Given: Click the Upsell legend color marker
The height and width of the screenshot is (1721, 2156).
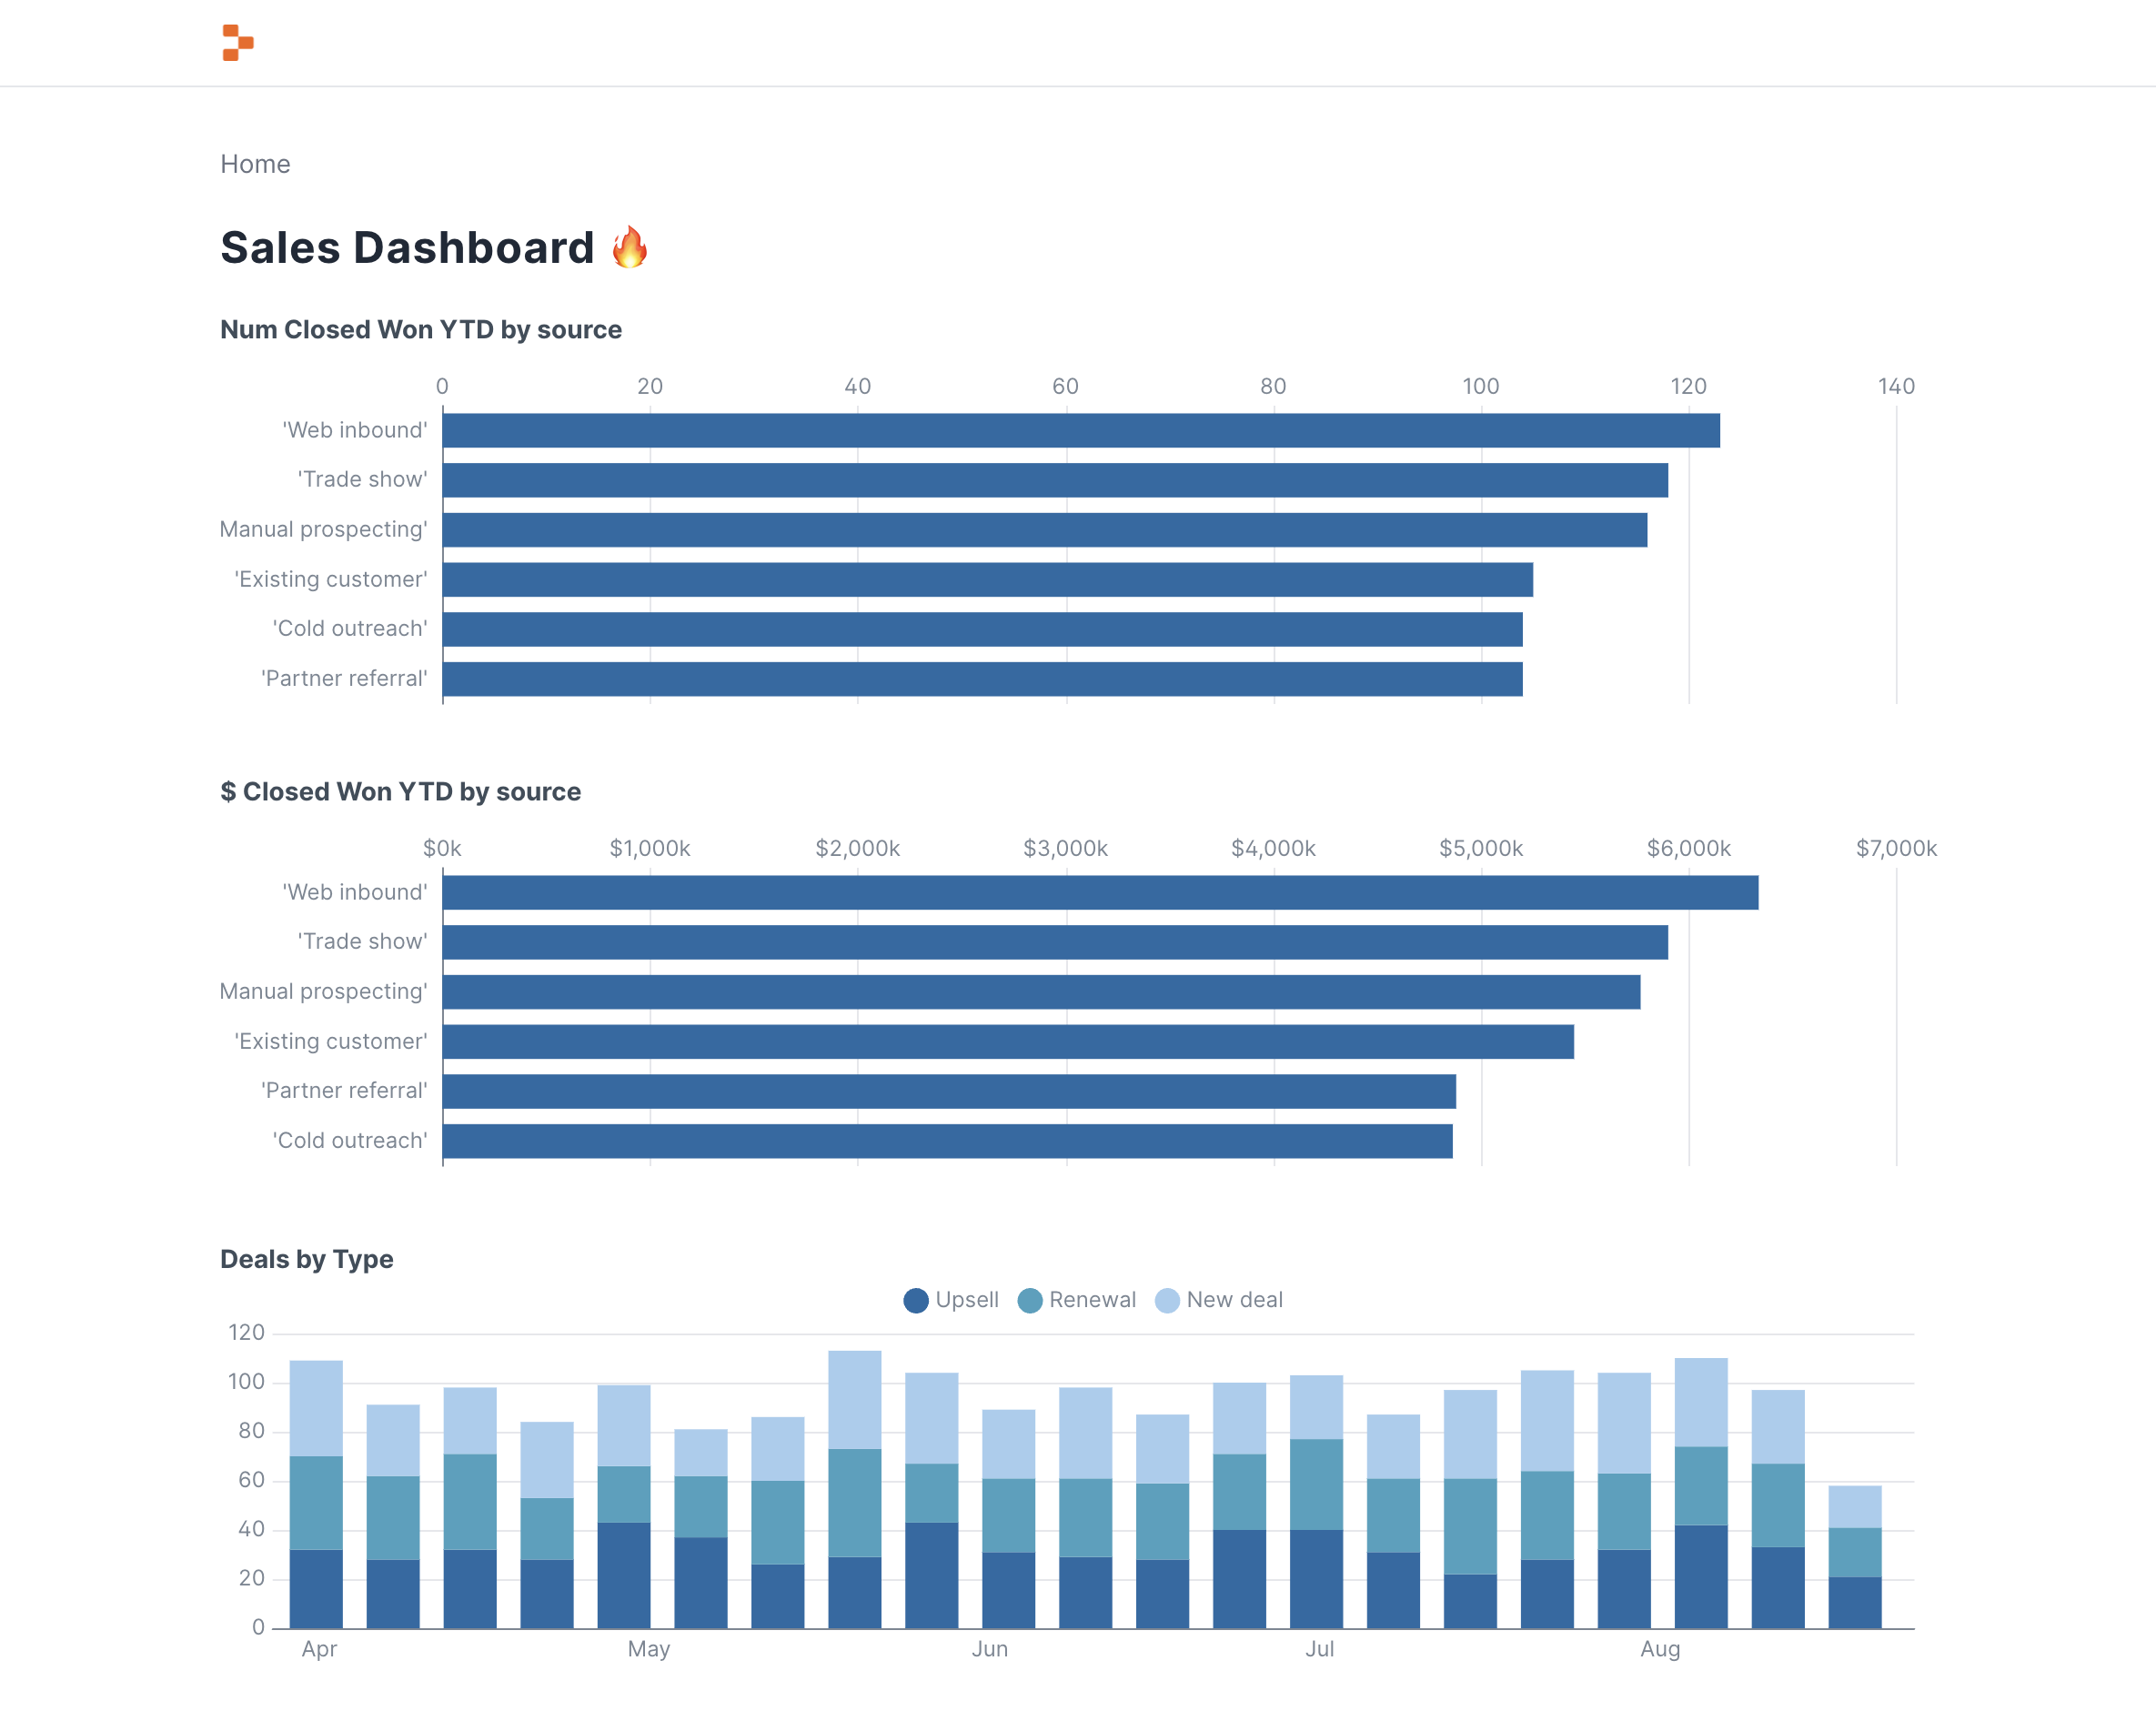Looking at the screenshot, I should point(916,1300).
